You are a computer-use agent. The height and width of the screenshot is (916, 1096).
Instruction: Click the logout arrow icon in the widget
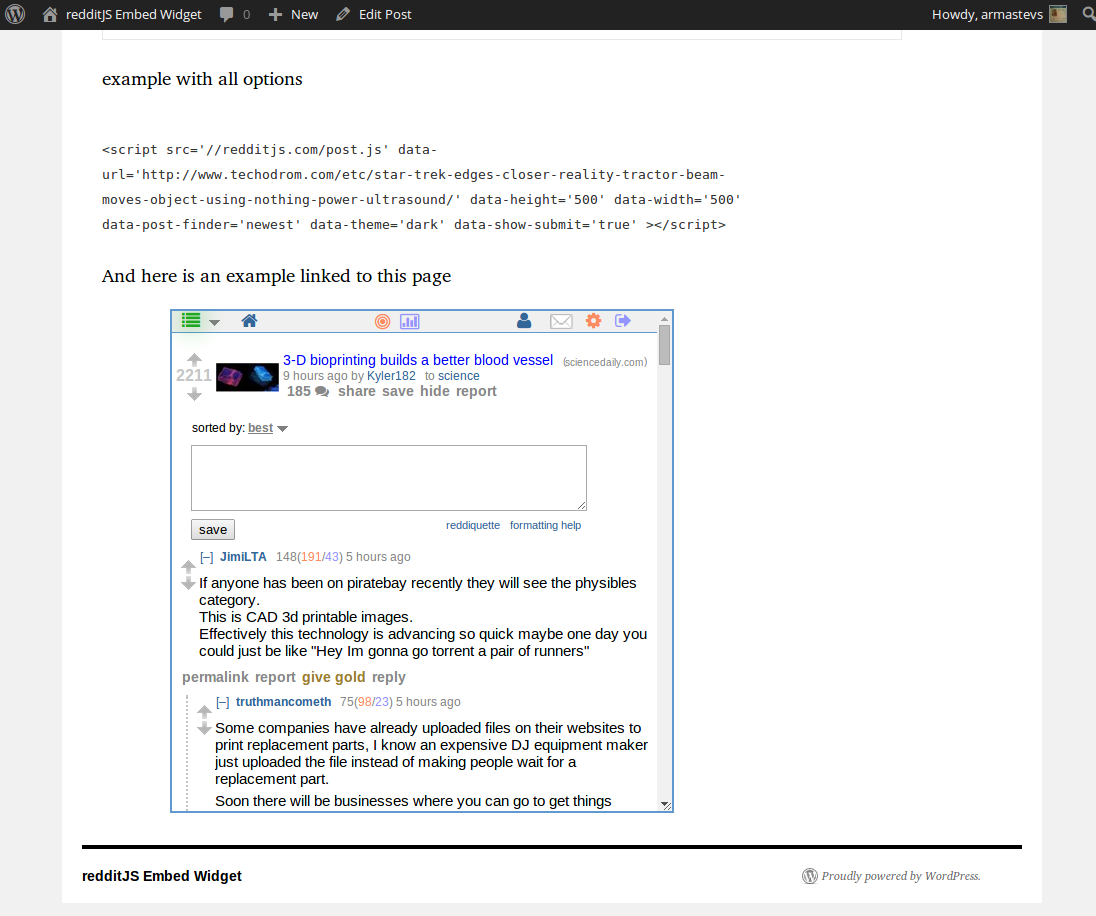coord(623,320)
